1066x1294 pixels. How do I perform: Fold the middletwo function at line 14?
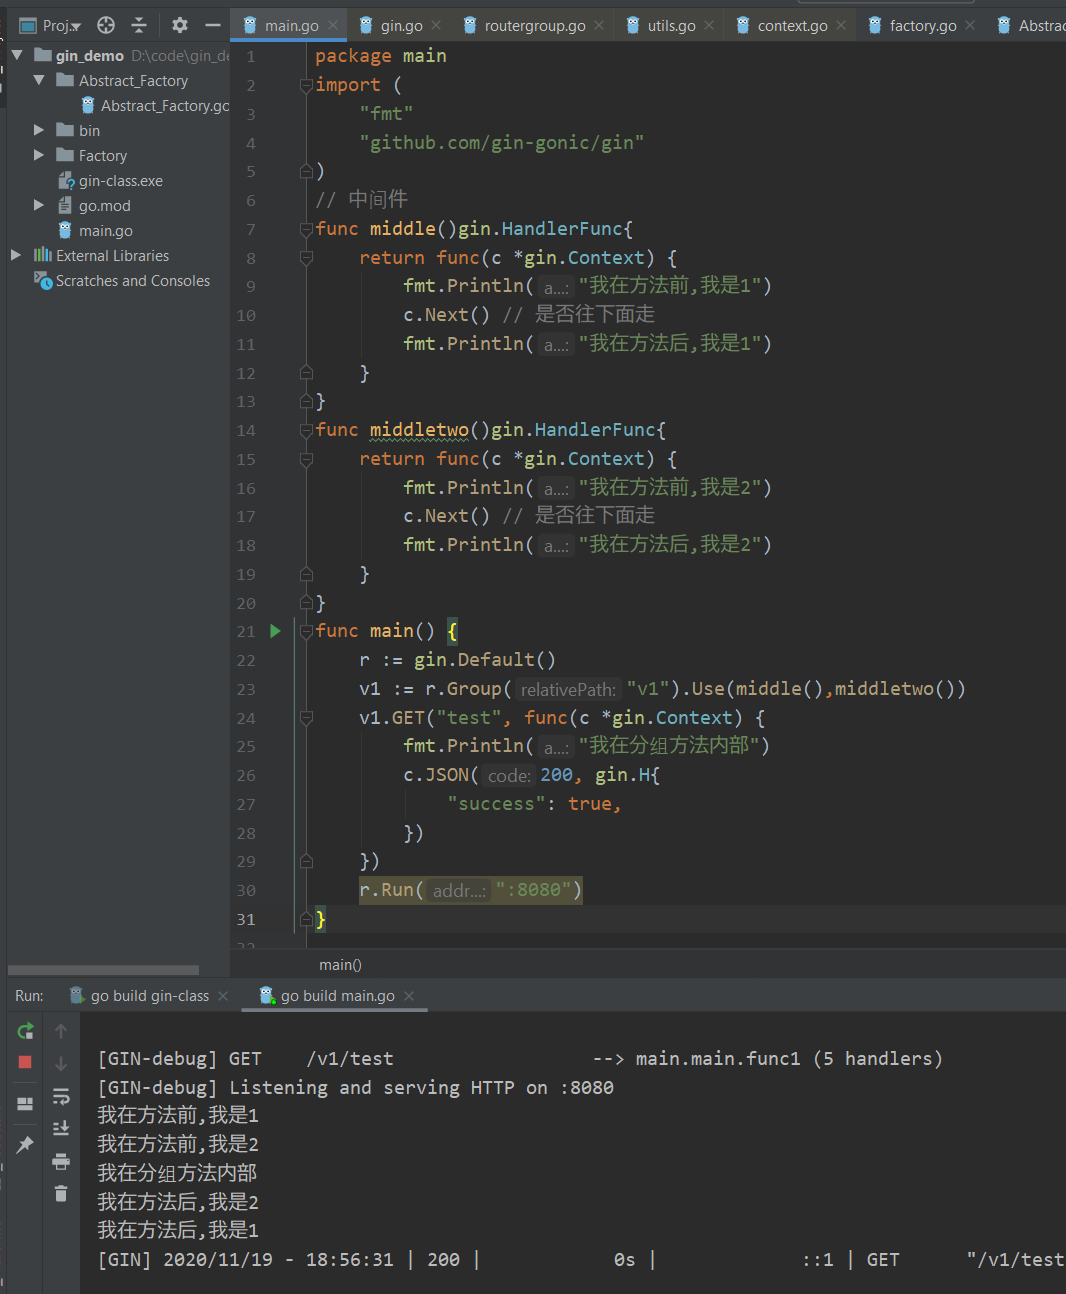coord(307,431)
